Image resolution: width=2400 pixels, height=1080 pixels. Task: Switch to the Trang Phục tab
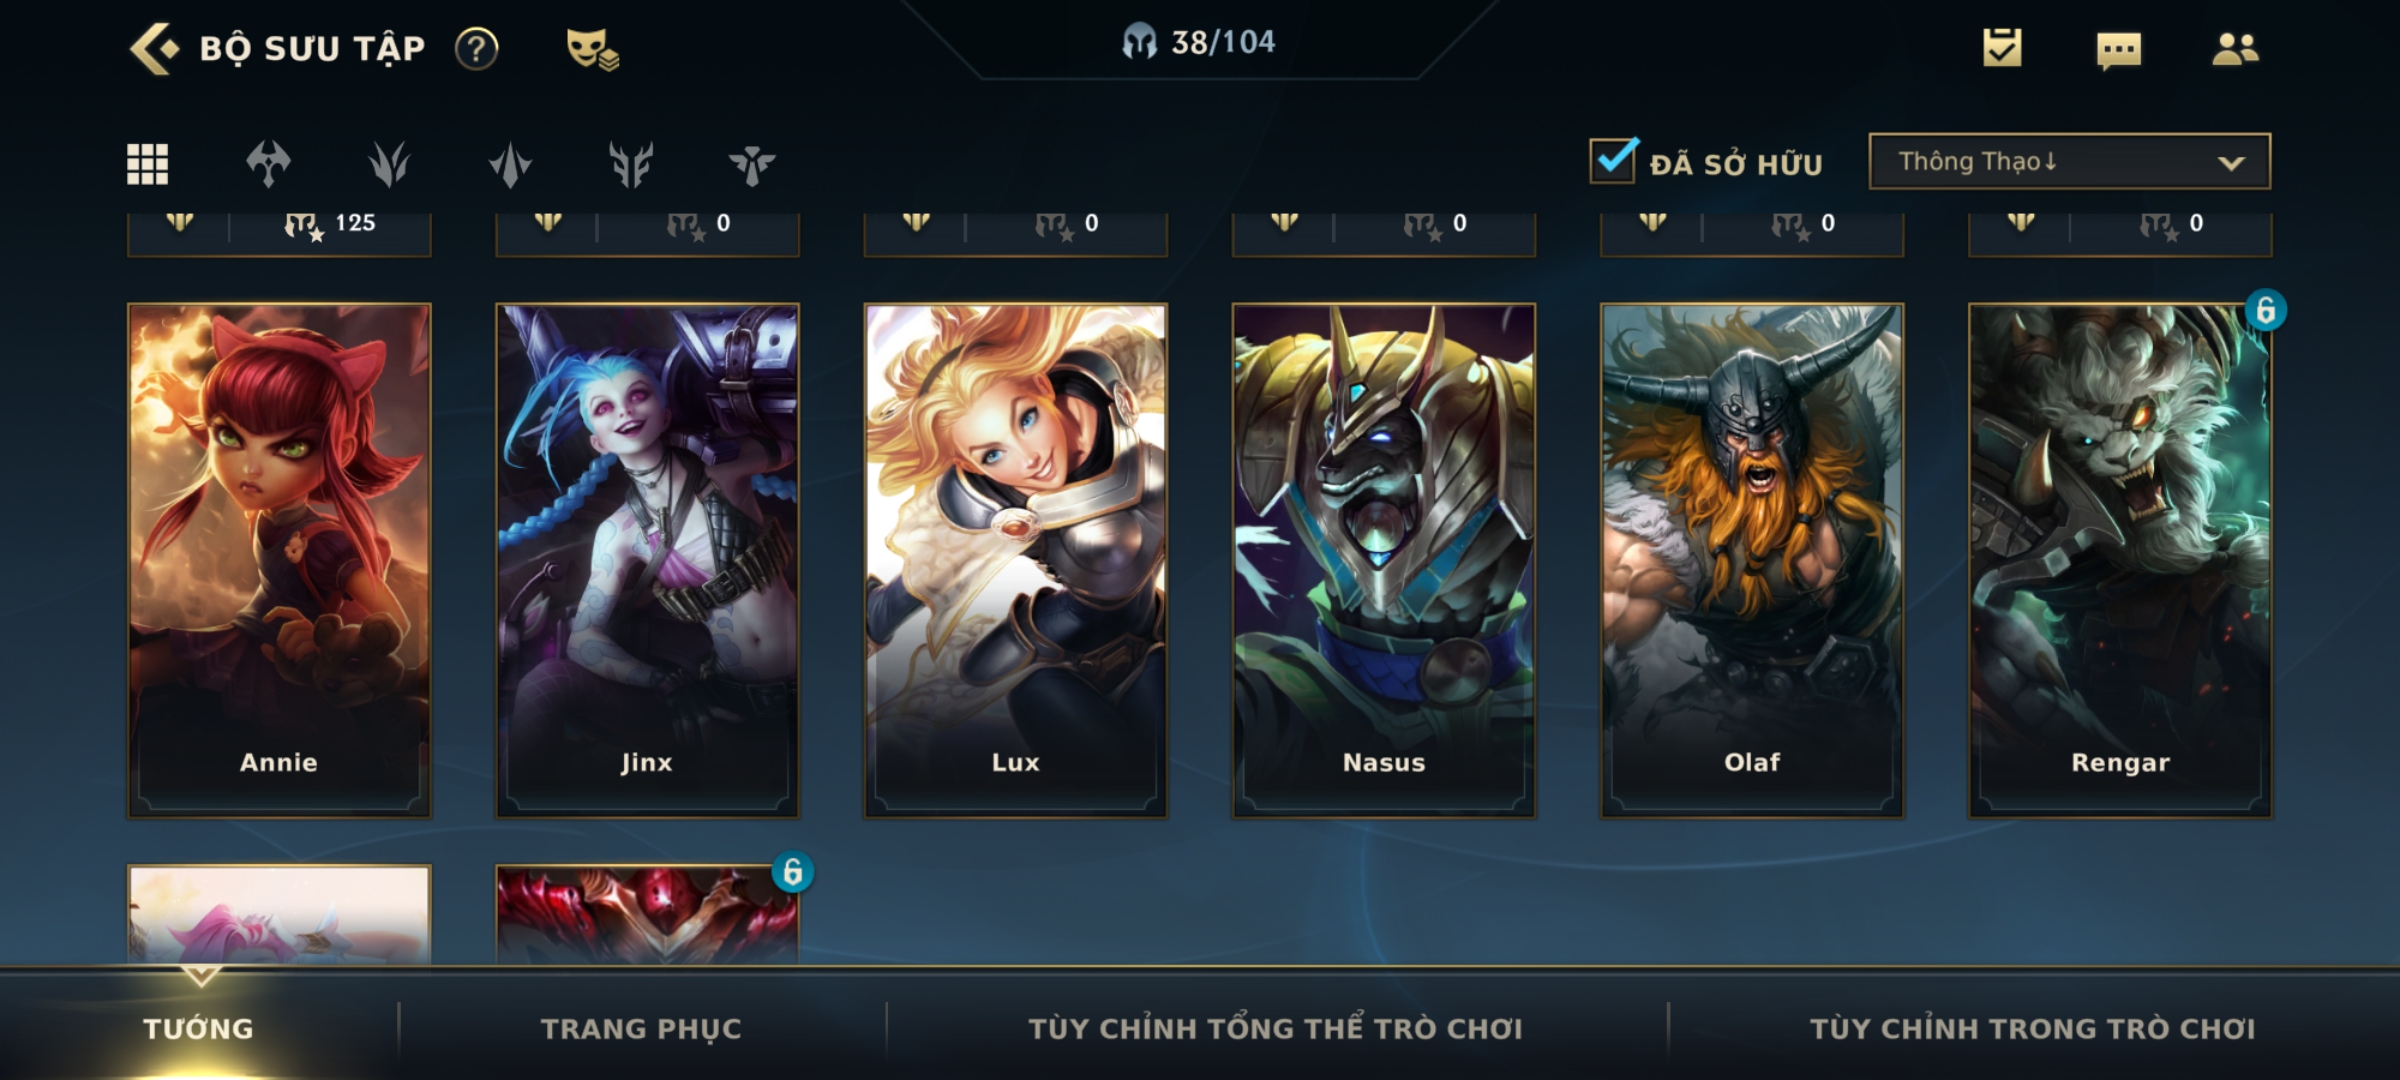click(641, 1028)
